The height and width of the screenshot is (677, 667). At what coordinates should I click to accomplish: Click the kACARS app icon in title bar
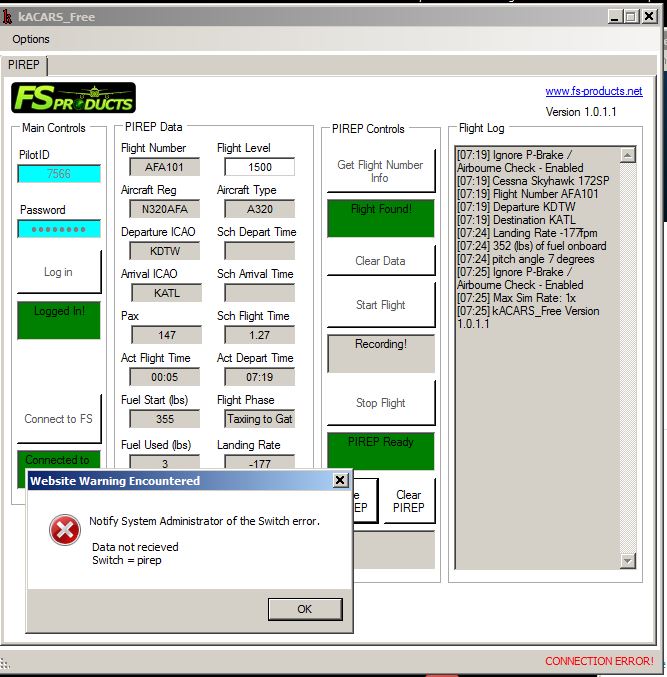click(x=7, y=17)
